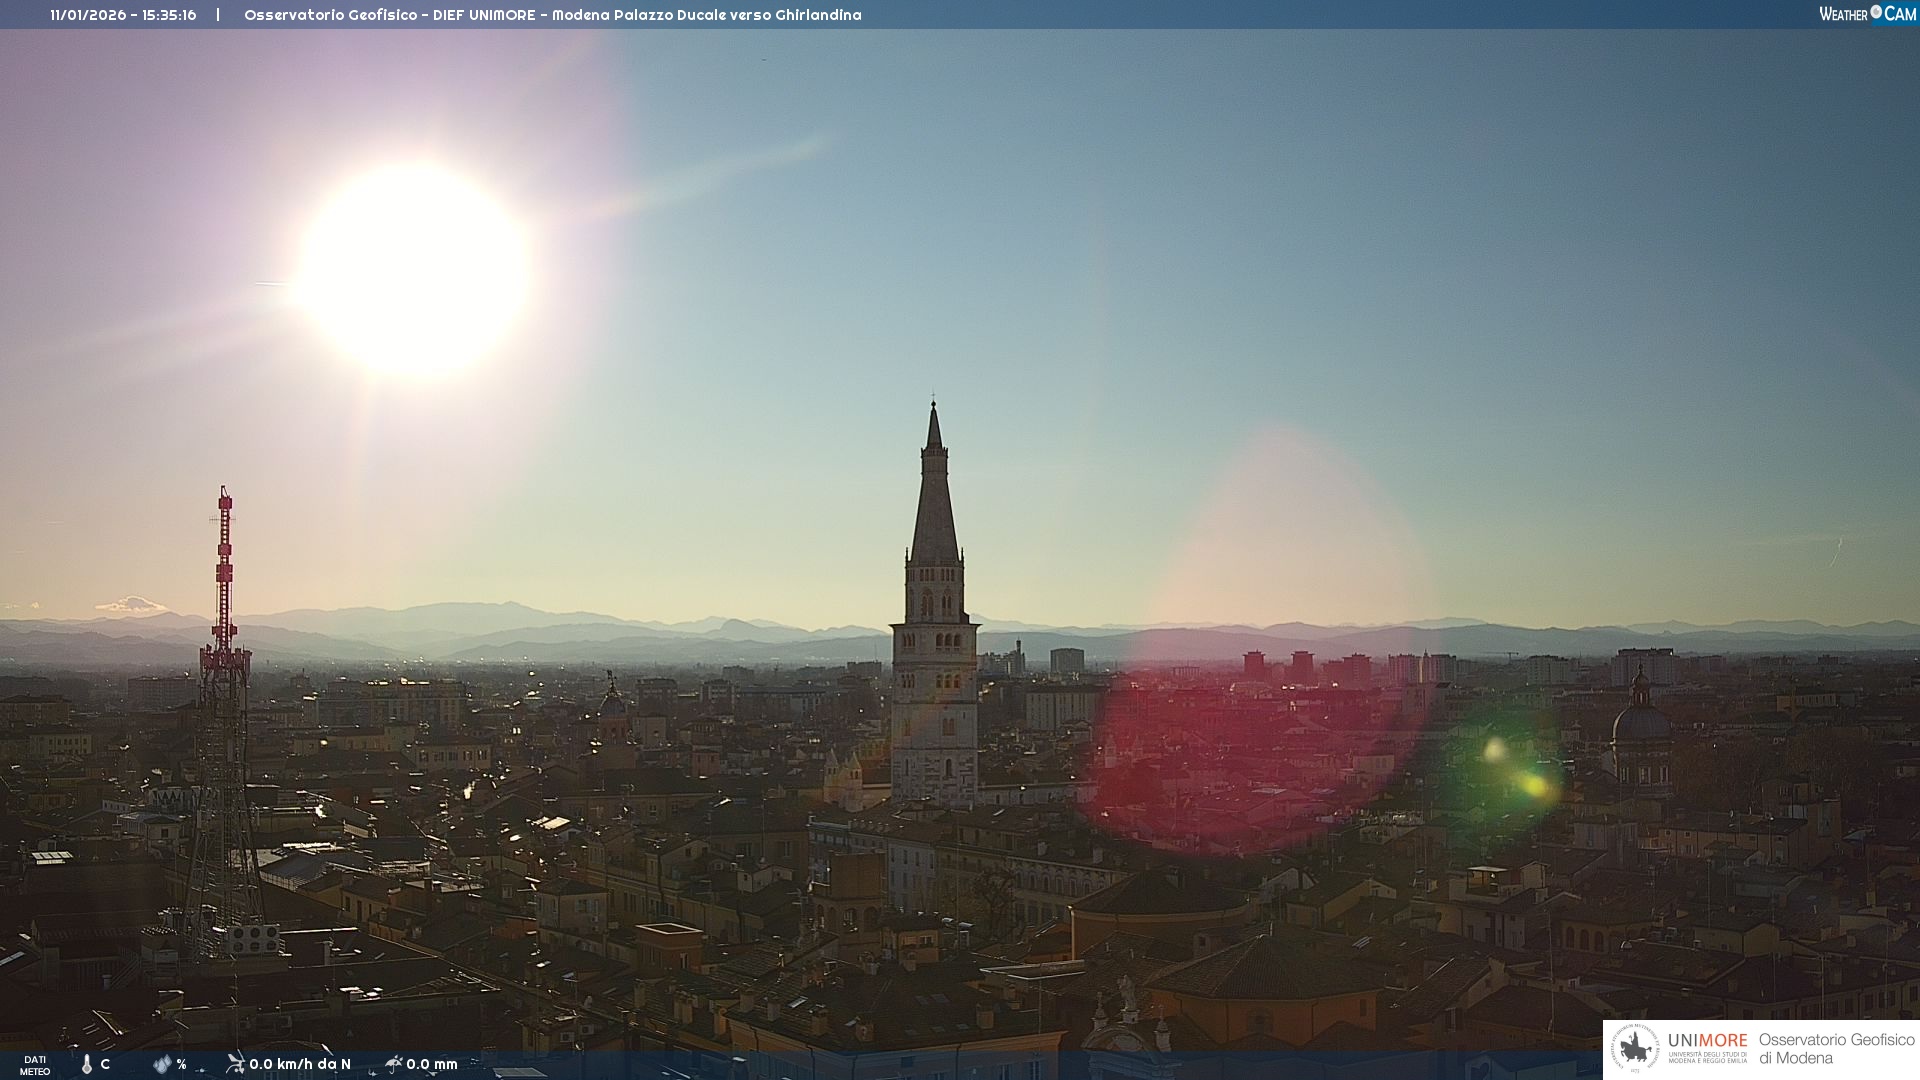Image resolution: width=1920 pixels, height=1080 pixels.
Task: Click the UNIMORE university seal emblem
Action: (x=1635, y=1049)
